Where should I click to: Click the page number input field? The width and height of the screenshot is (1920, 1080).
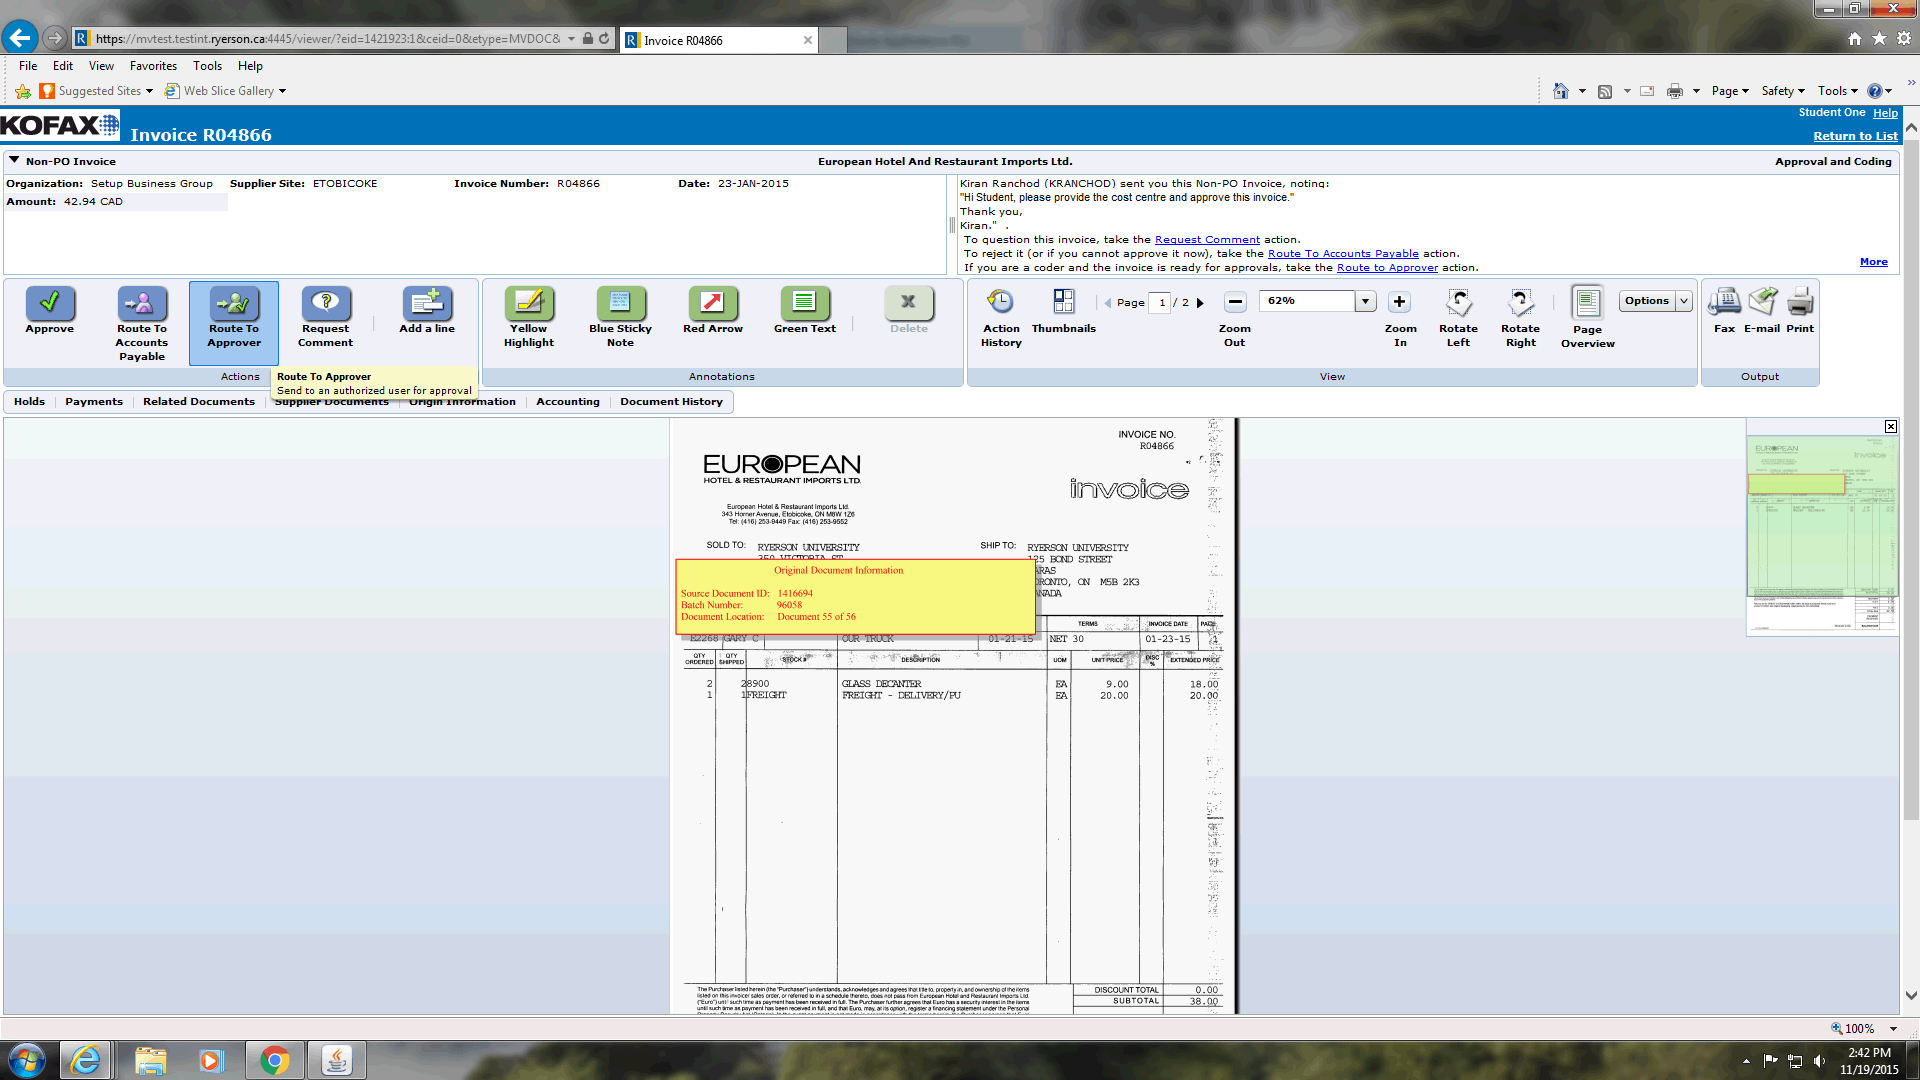pyautogui.click(x=1160, y=302)
